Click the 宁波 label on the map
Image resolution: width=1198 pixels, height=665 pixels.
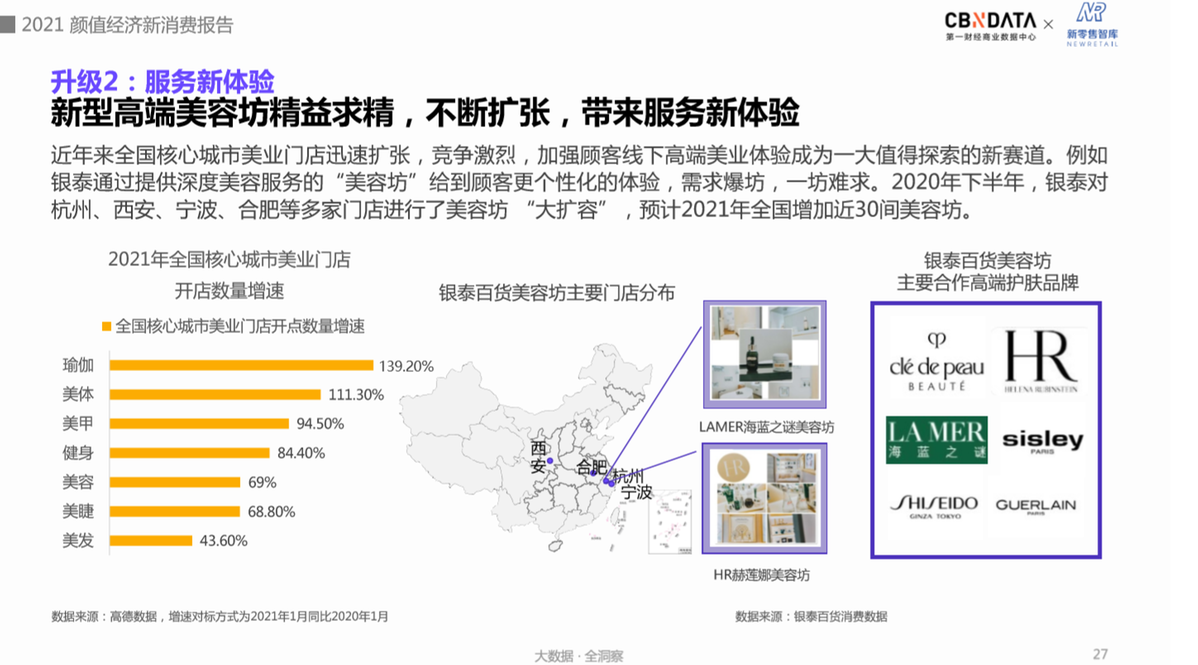pyautogui.click(x=636, y=492)
